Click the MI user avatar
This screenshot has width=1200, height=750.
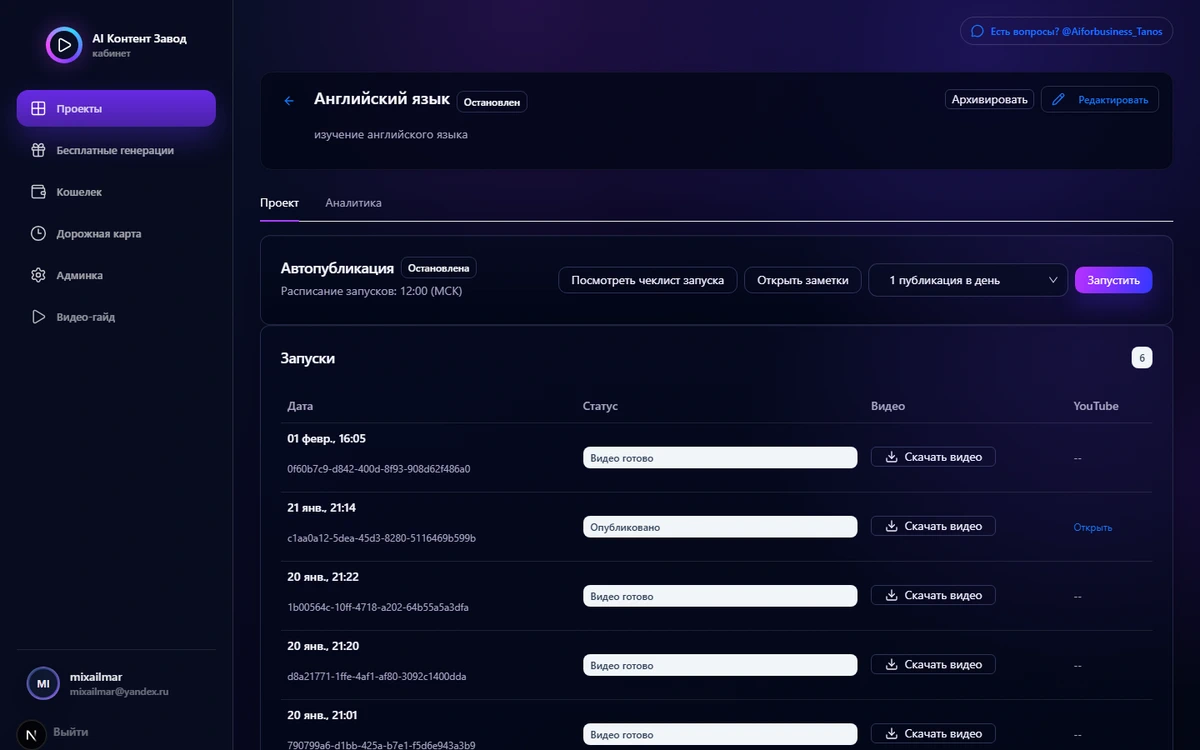(x=43, y=684)
